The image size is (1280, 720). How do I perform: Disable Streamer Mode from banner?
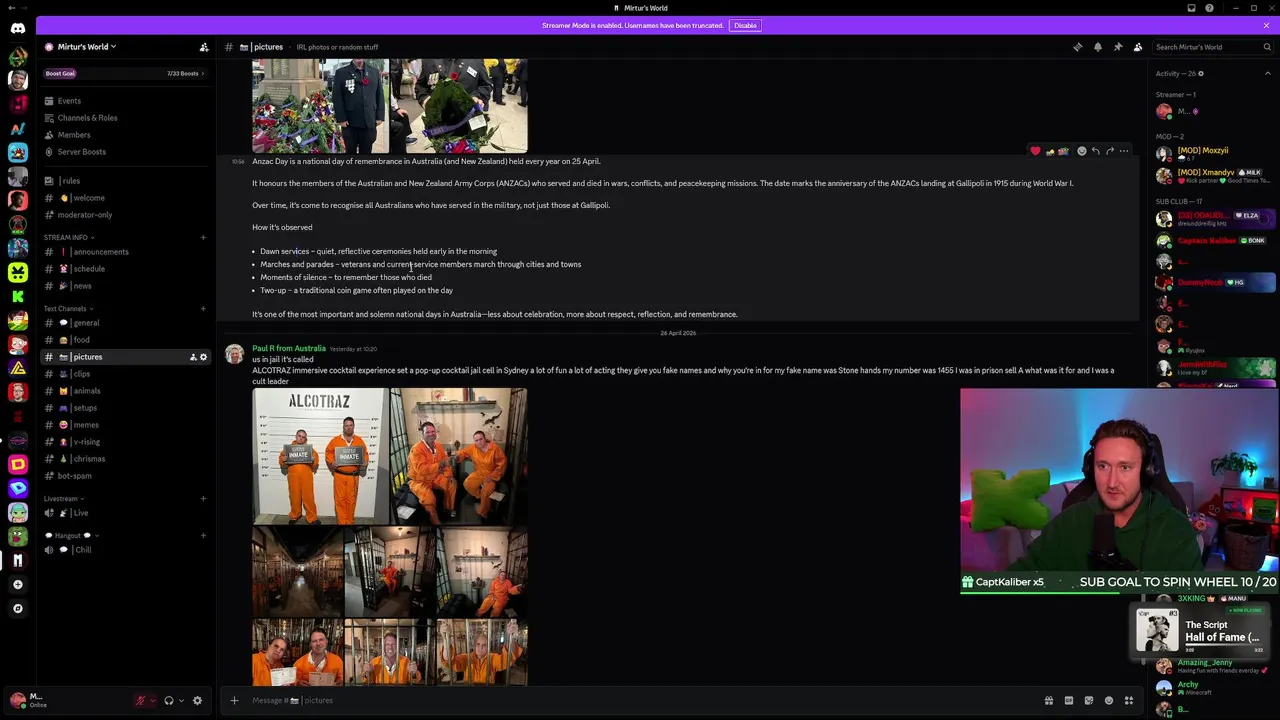[x=745, y=25]
